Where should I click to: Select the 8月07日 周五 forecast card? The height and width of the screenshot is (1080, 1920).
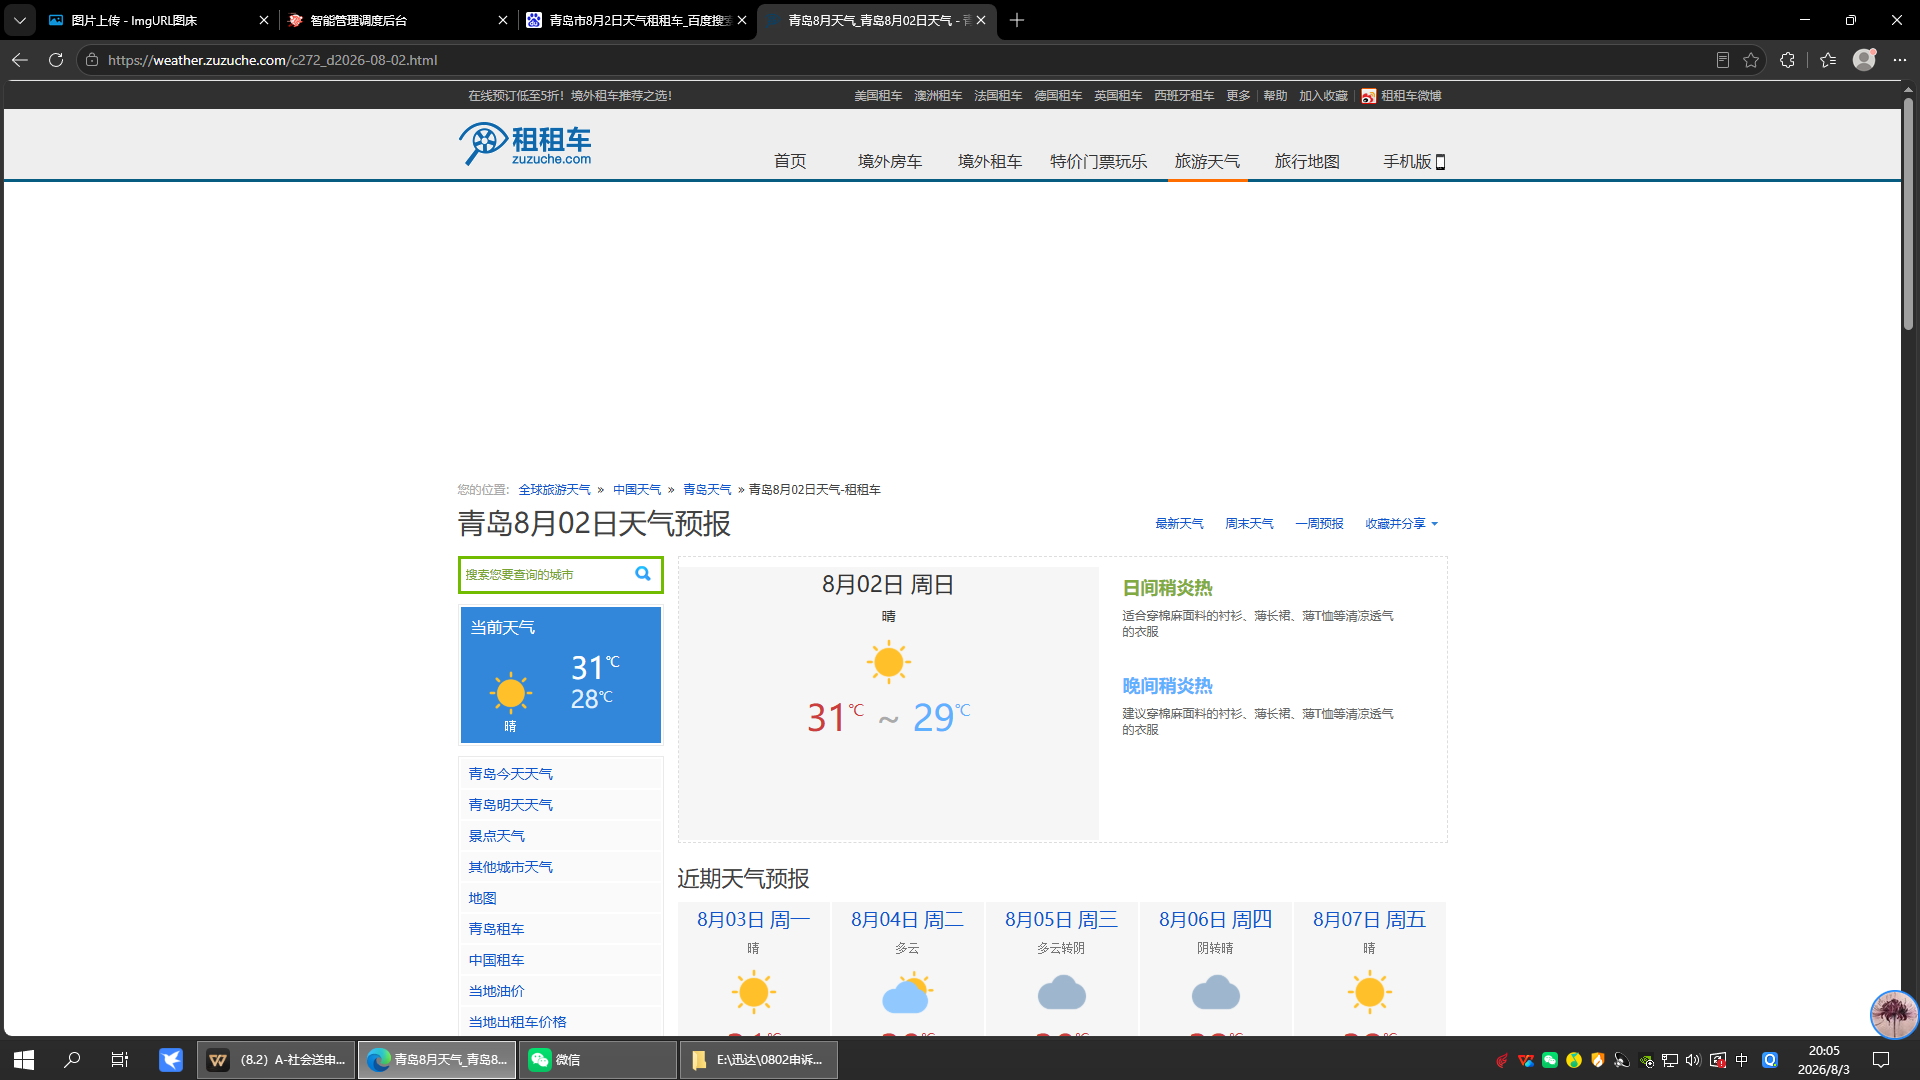click(1370, 969)
